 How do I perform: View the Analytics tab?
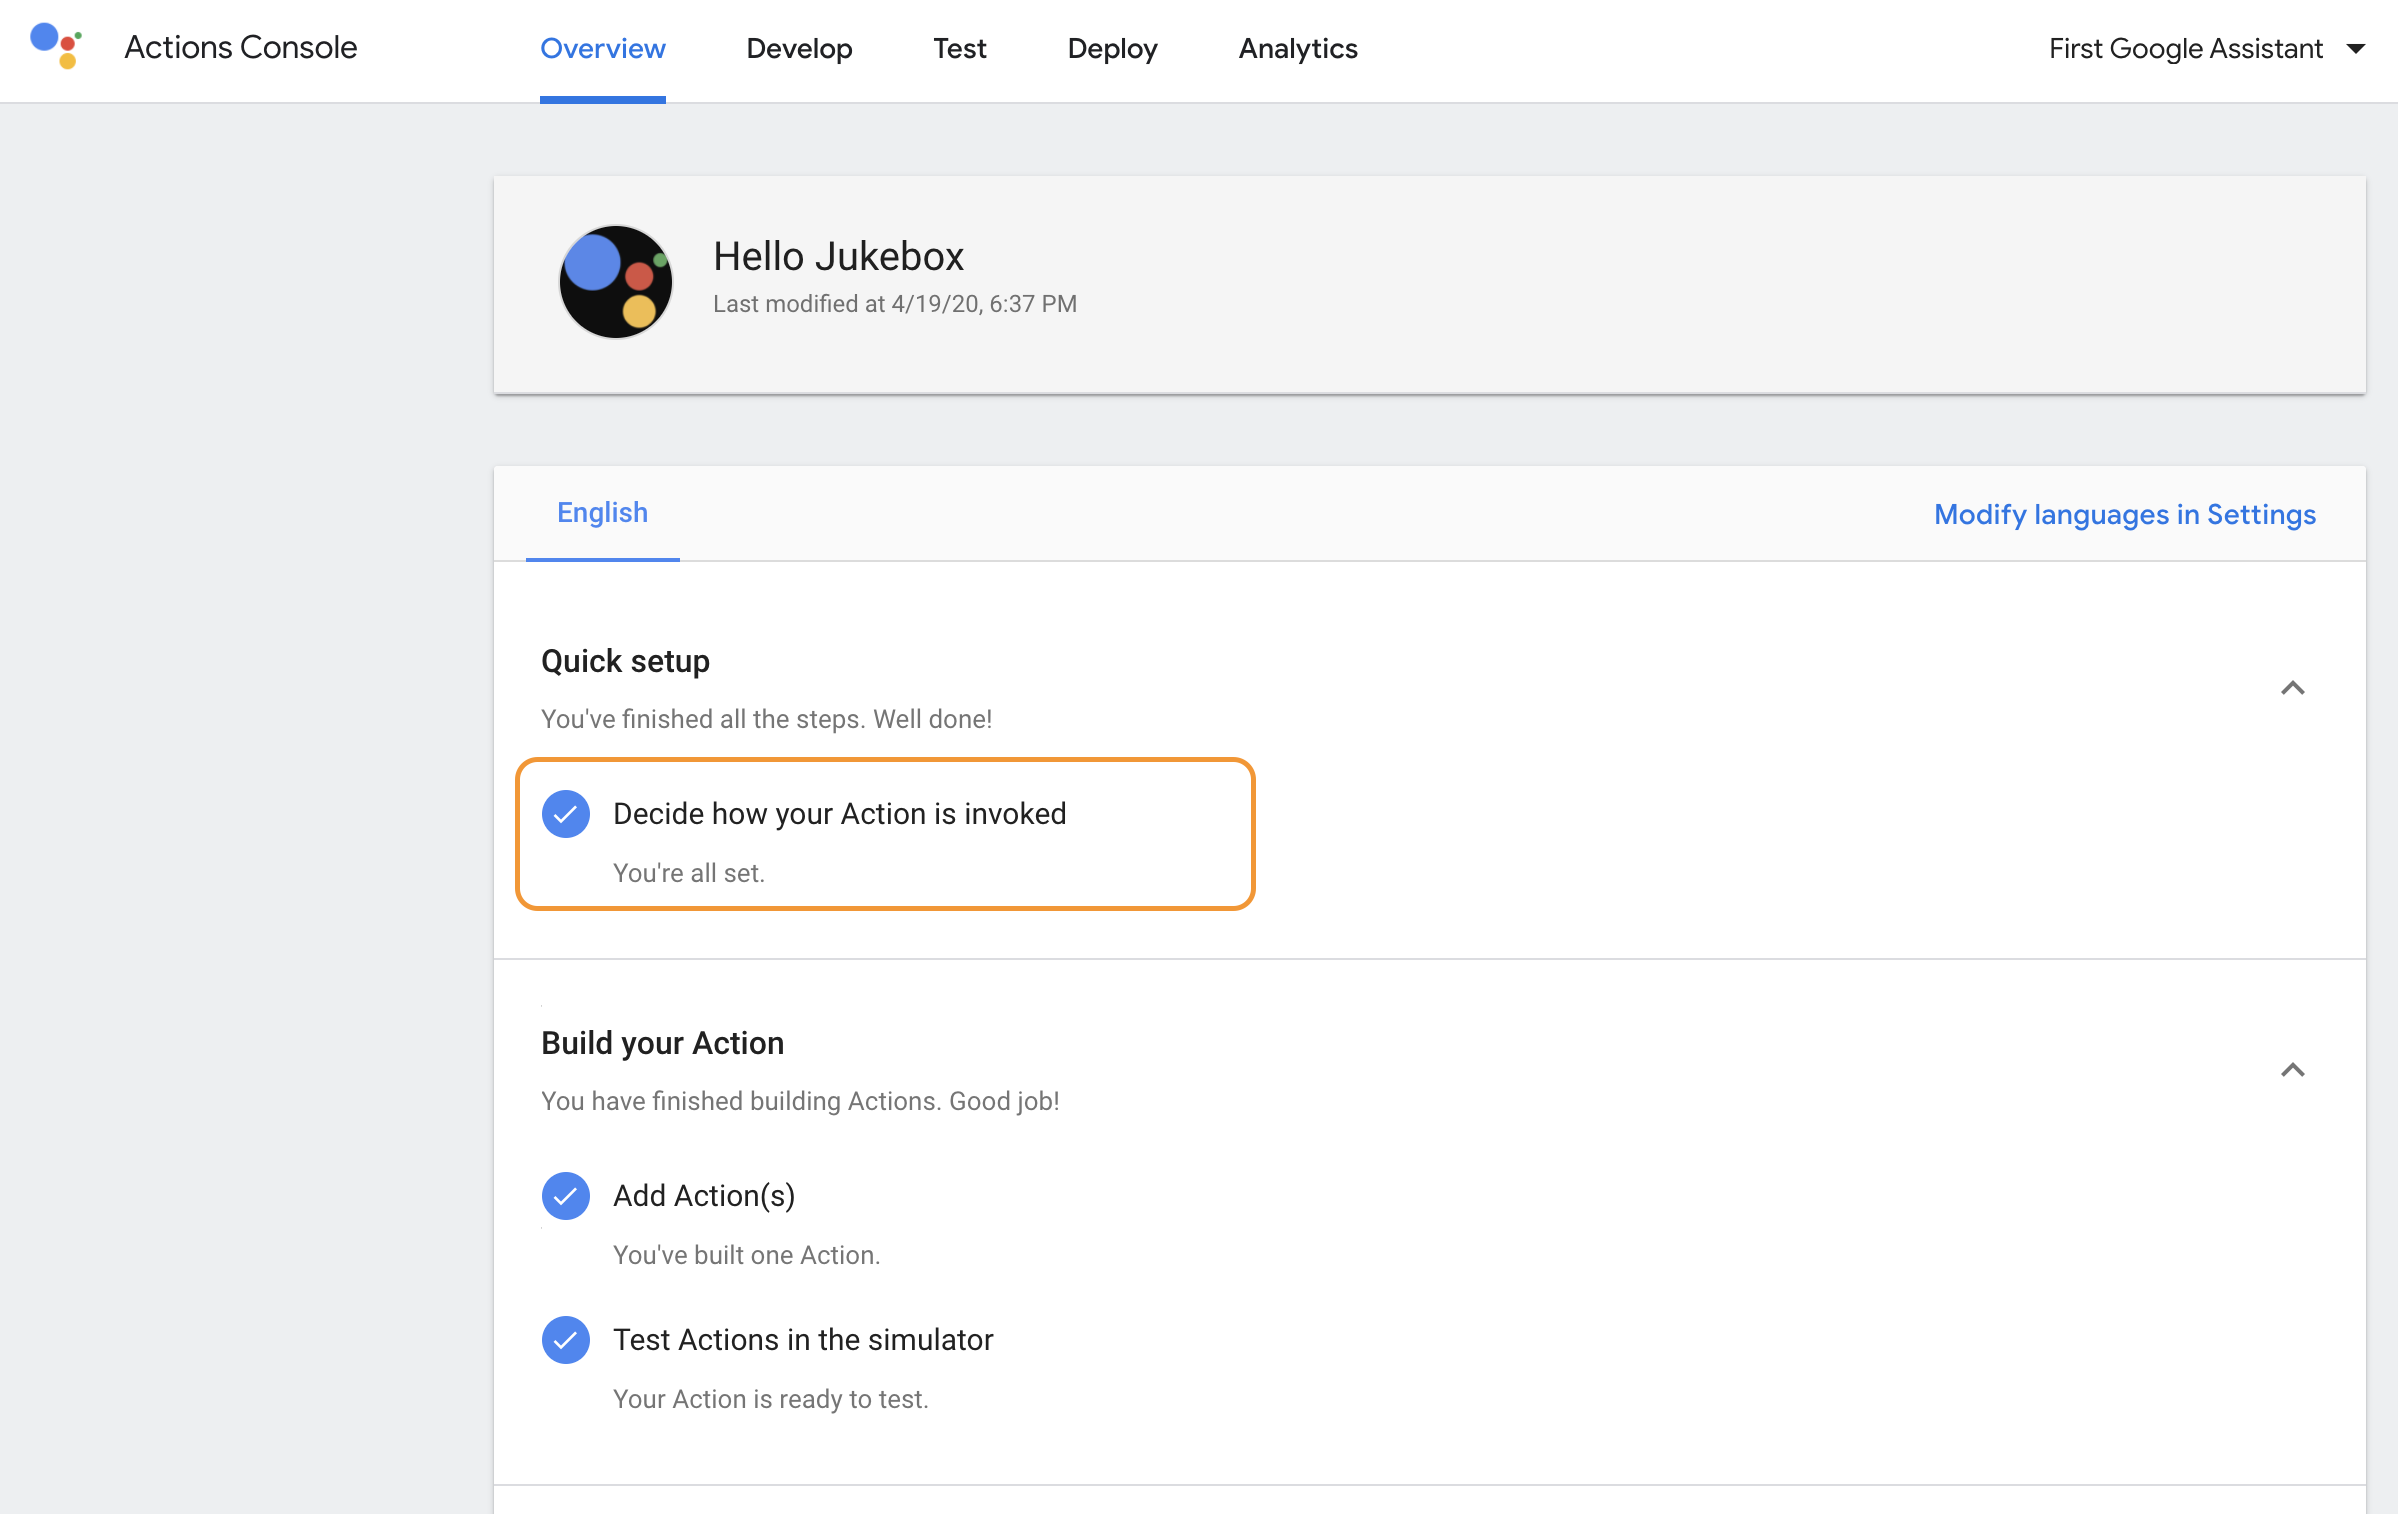tap(1298, 49)
